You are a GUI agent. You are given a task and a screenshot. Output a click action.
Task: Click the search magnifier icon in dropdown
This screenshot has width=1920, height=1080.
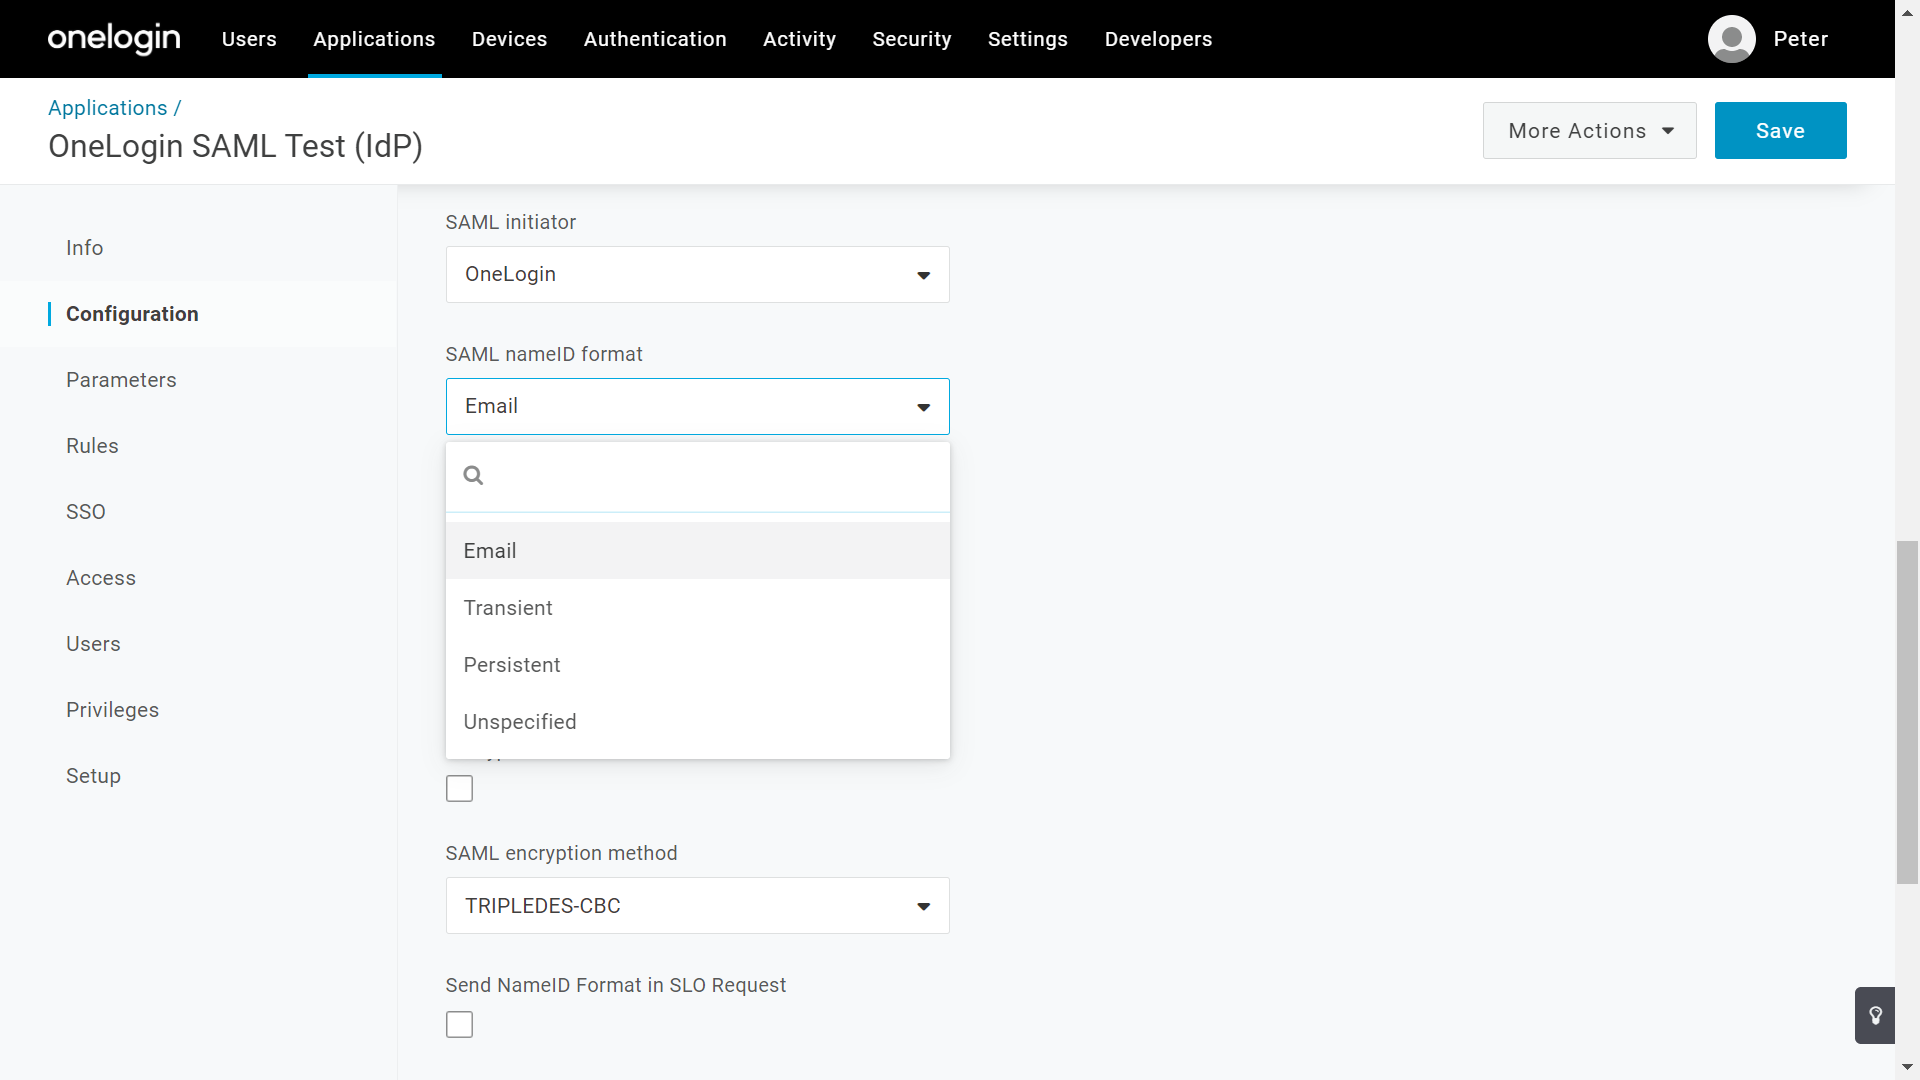coord(474,476)
